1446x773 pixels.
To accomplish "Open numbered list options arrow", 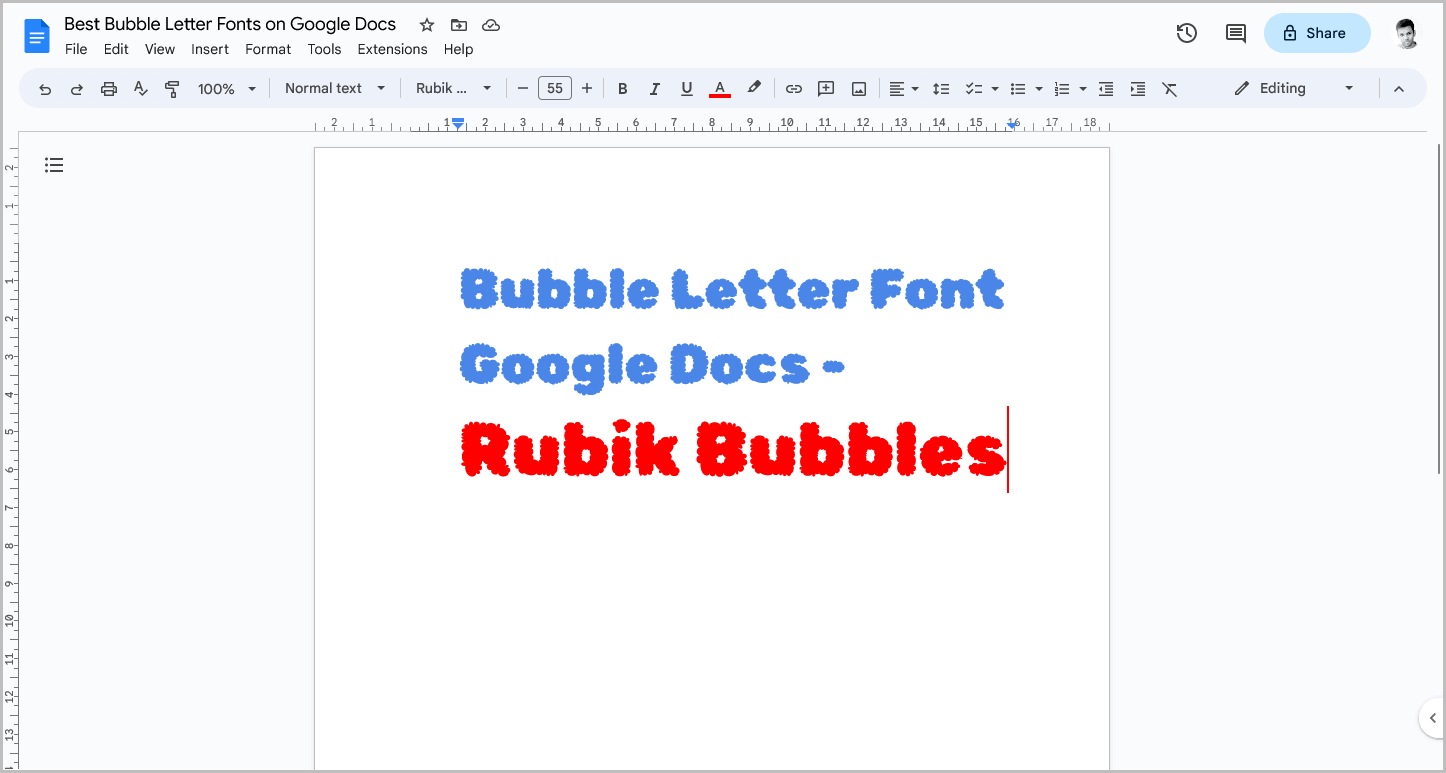I will 1083,89.
